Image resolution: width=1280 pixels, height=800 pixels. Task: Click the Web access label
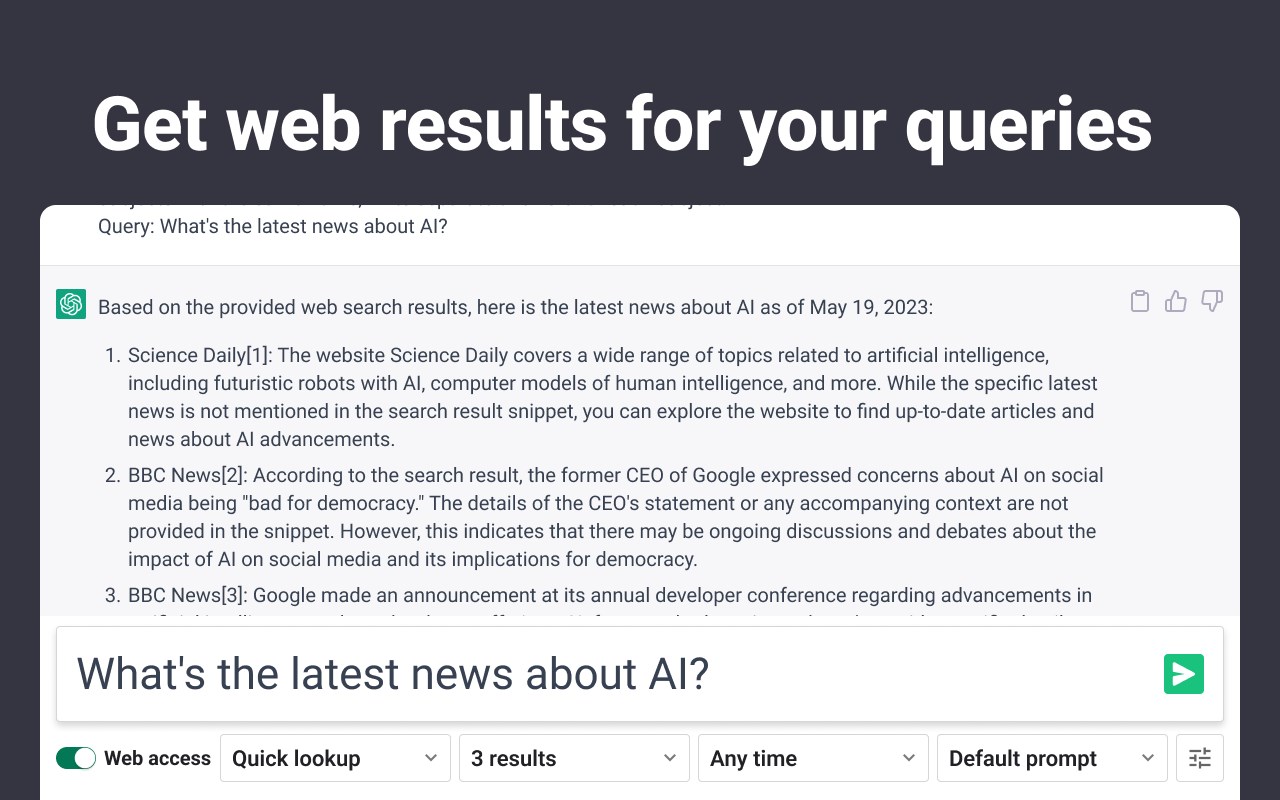157,758
